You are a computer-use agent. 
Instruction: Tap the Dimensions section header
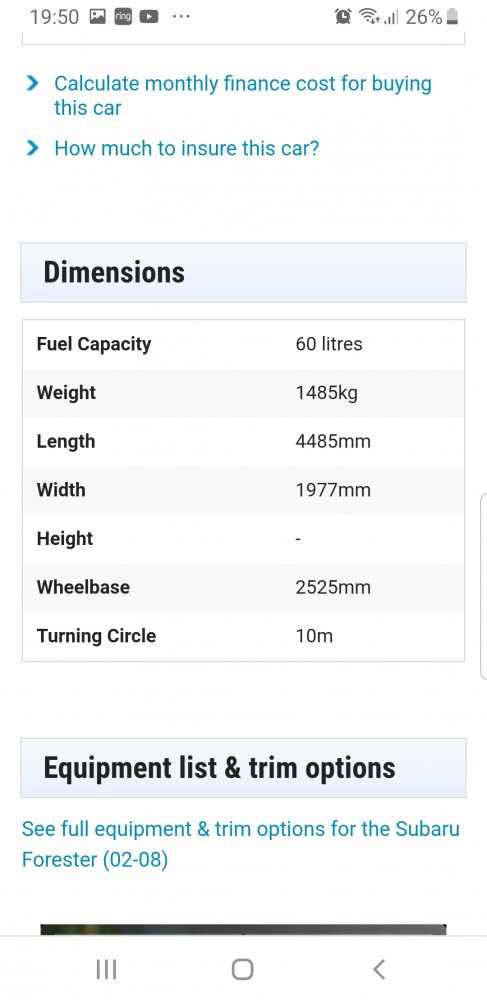[243, 272]
